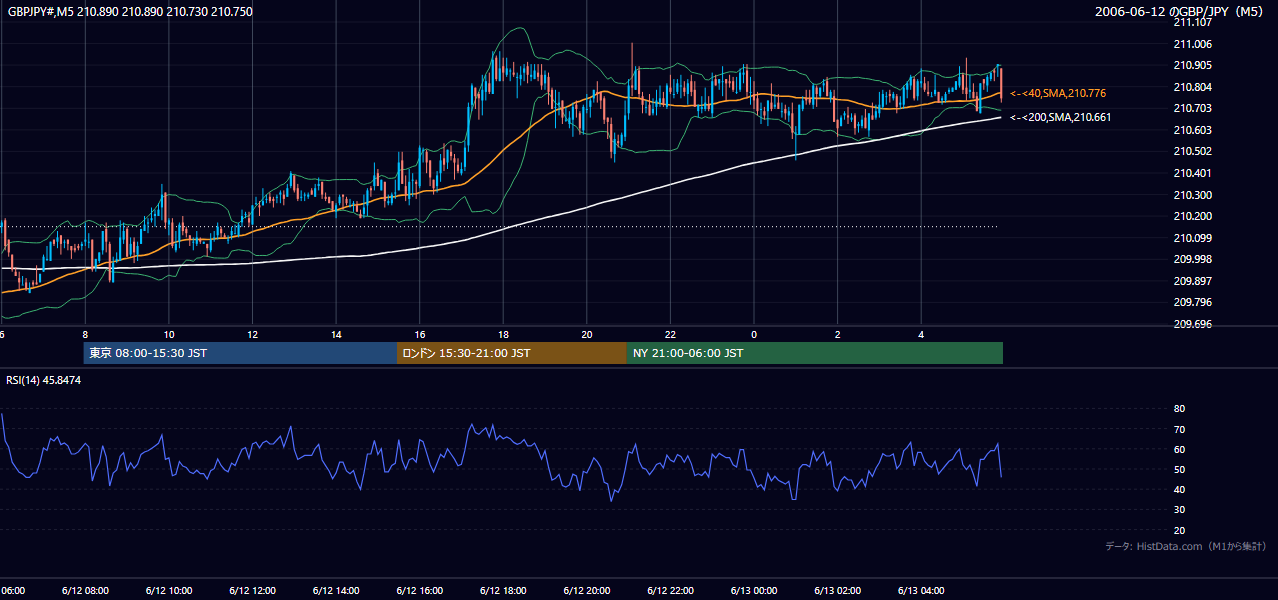Click the 6/13 02:00 bottom time label
The width and height of the screenshot is (1278, 600).
point(838,590)
